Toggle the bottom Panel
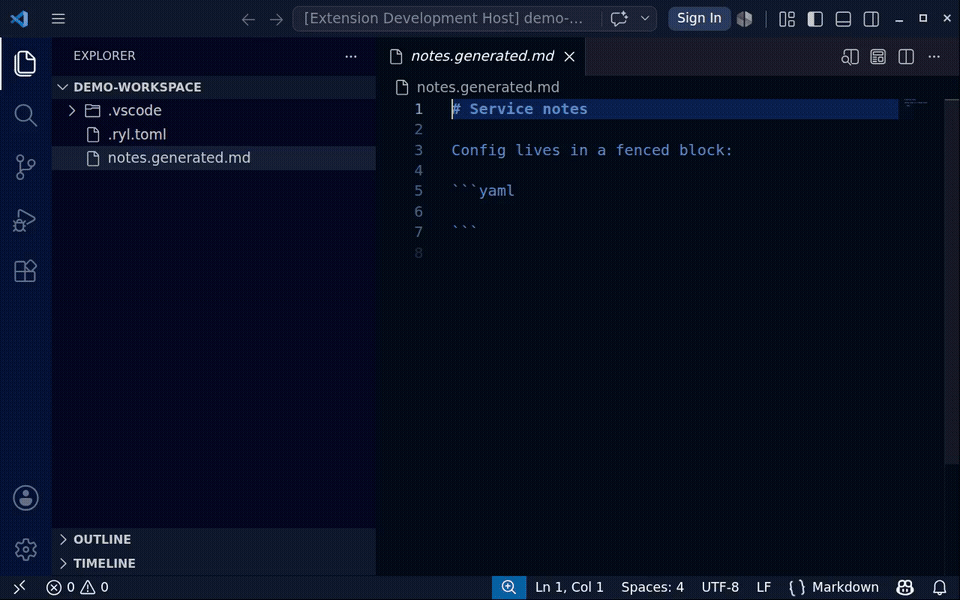Image resolution: width=960 pixels, height=600 pixels. (843, 20)
